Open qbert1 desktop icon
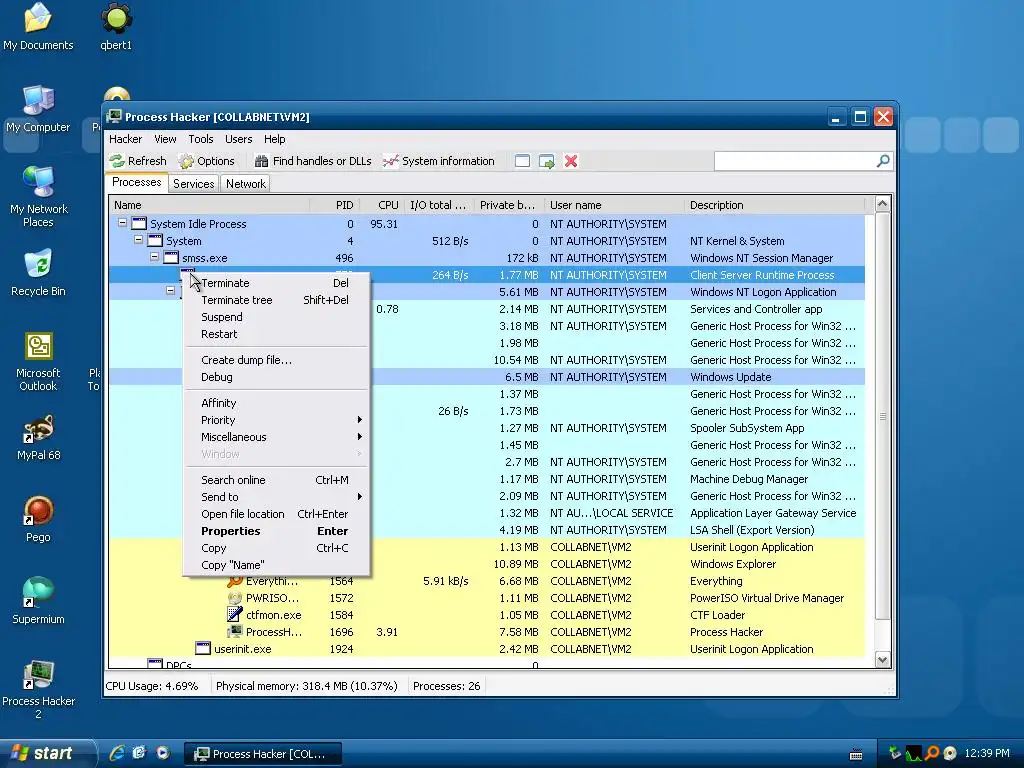Image resolution: width=1024 pixels, height=768 pixels. click(x=116, y=27)
